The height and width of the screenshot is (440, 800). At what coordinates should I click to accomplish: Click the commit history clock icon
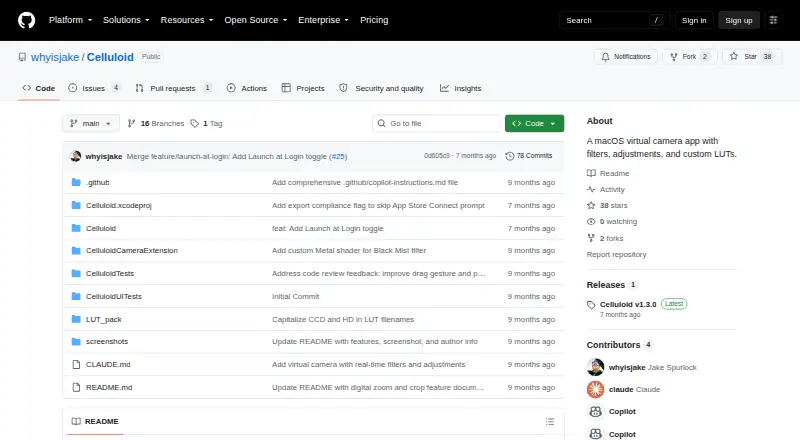[x=509, y=156]
